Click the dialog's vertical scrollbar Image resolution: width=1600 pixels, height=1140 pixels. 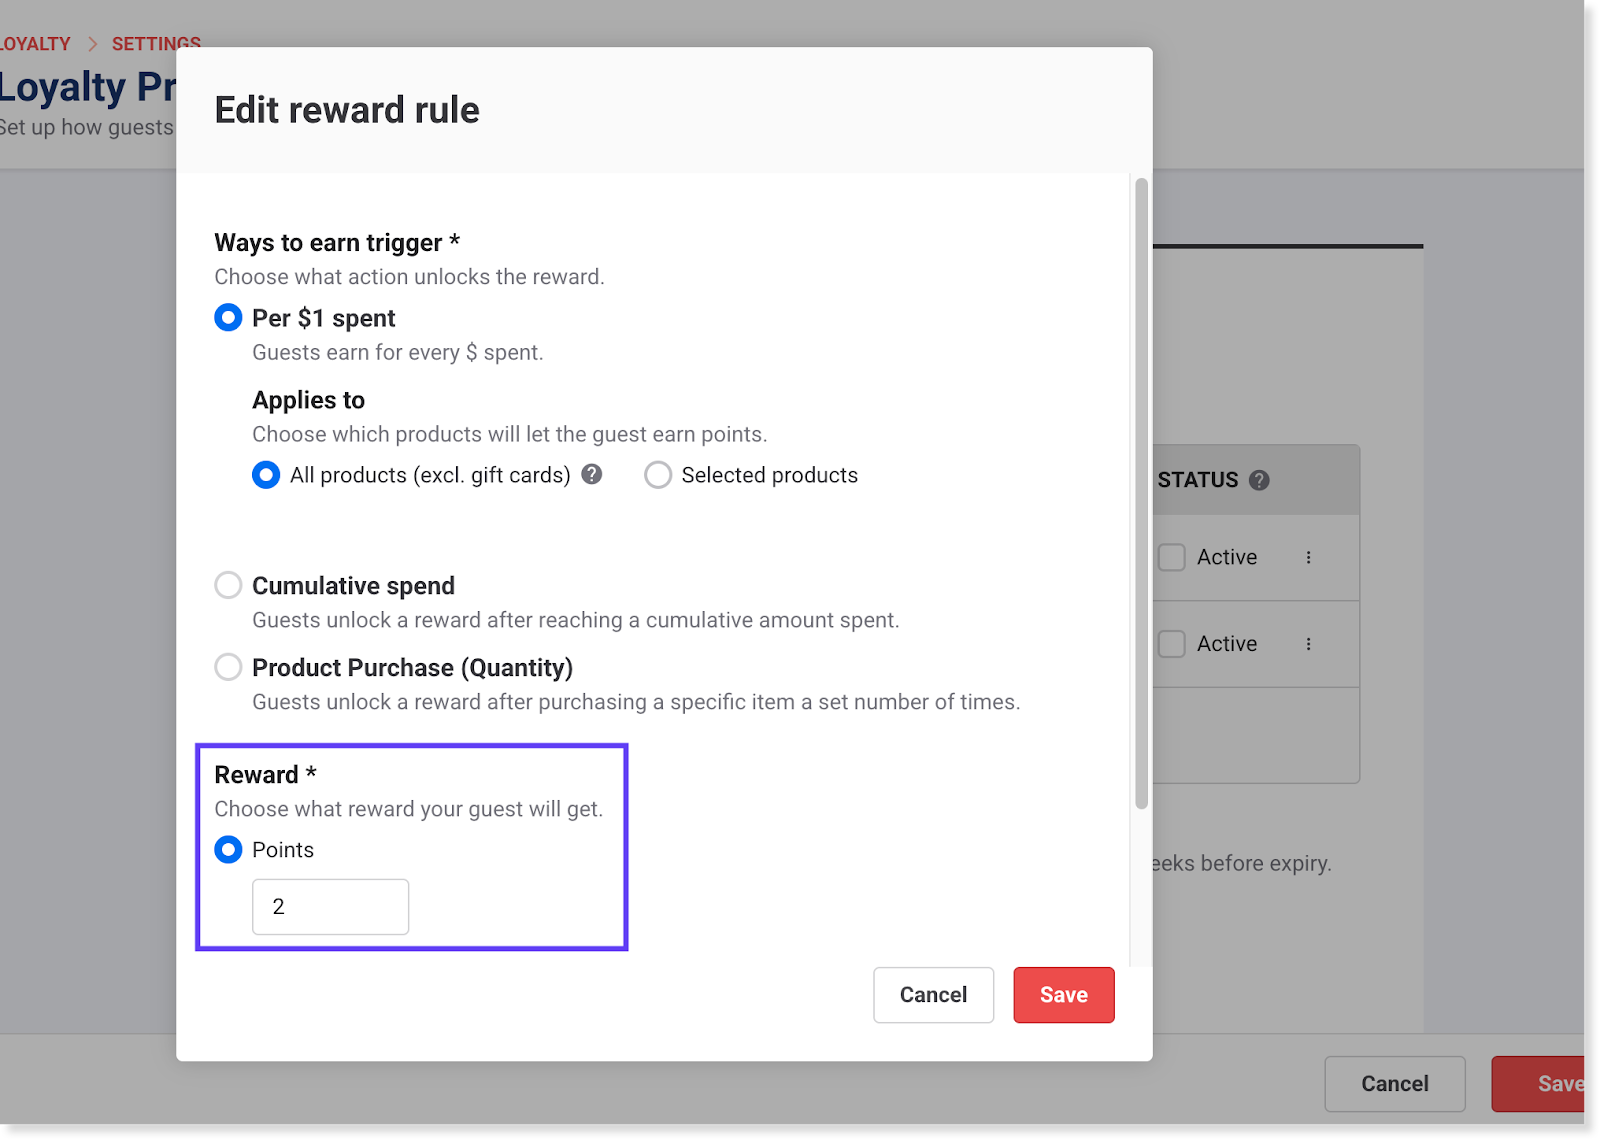tap(1141, 492)
